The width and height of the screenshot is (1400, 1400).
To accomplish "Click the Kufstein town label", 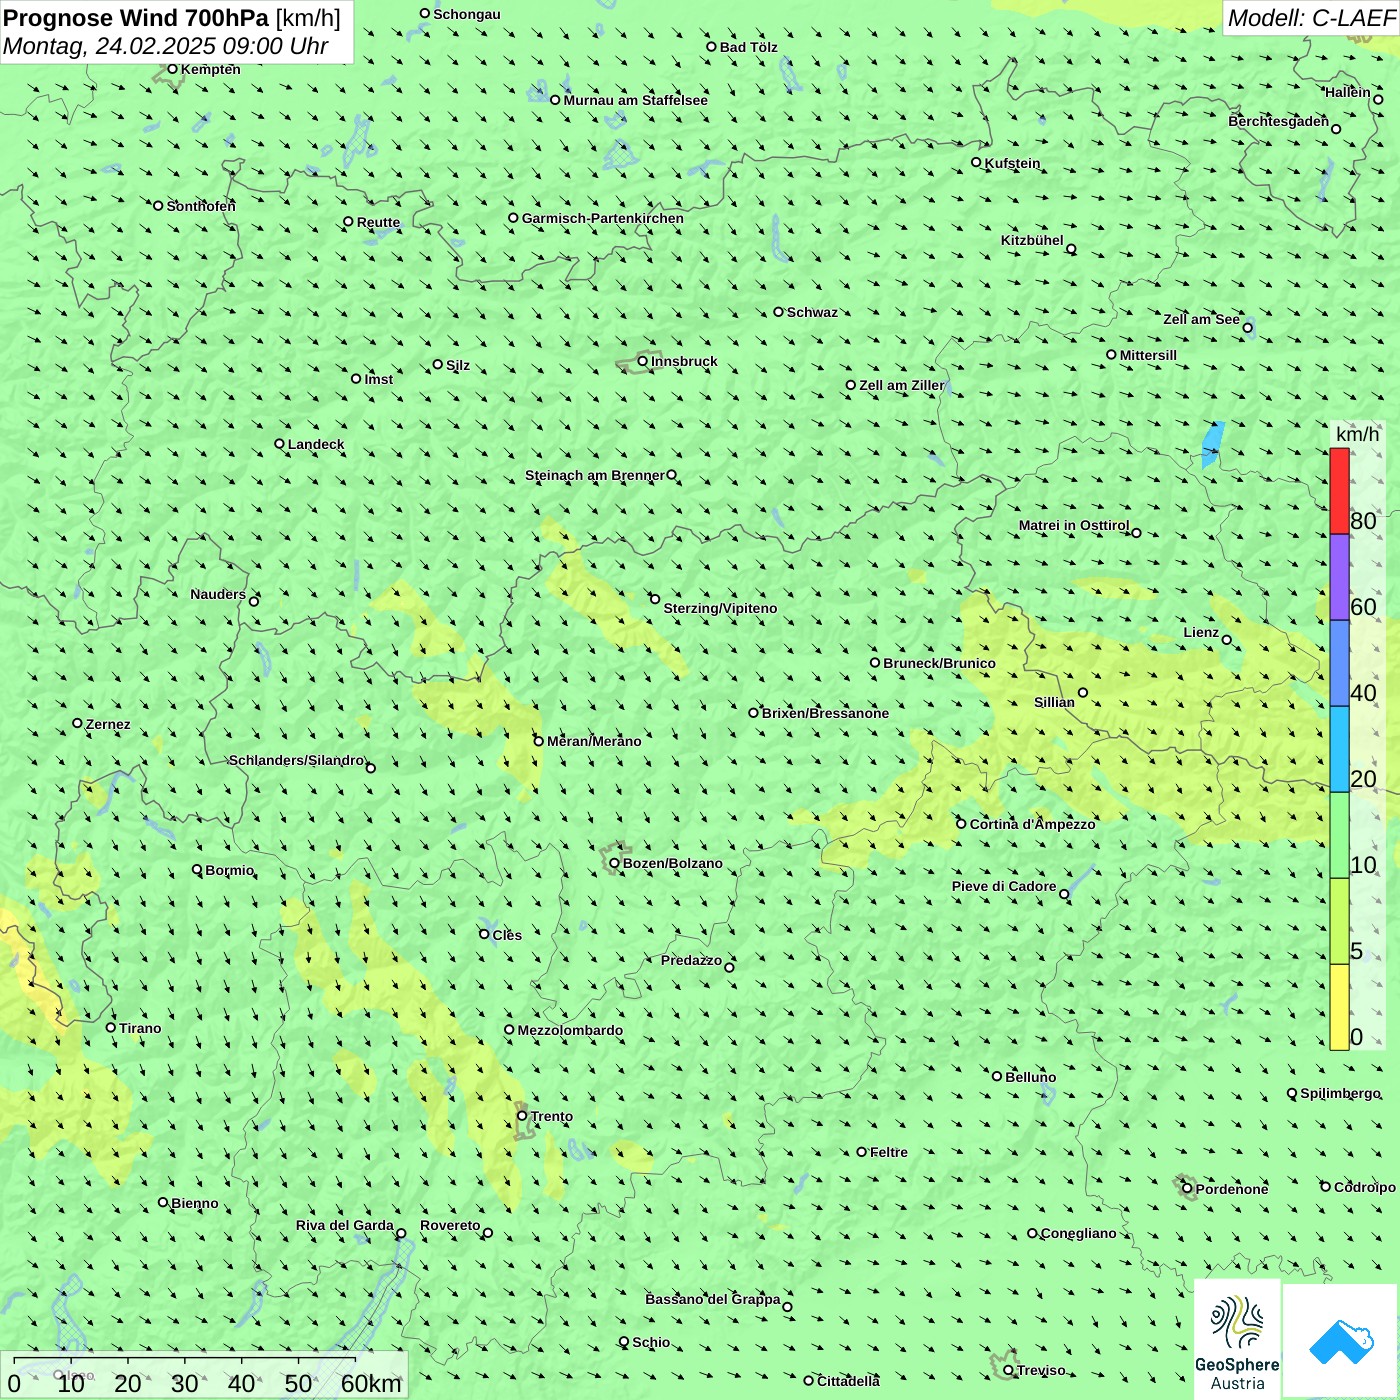I will [x=1012, y=163].
